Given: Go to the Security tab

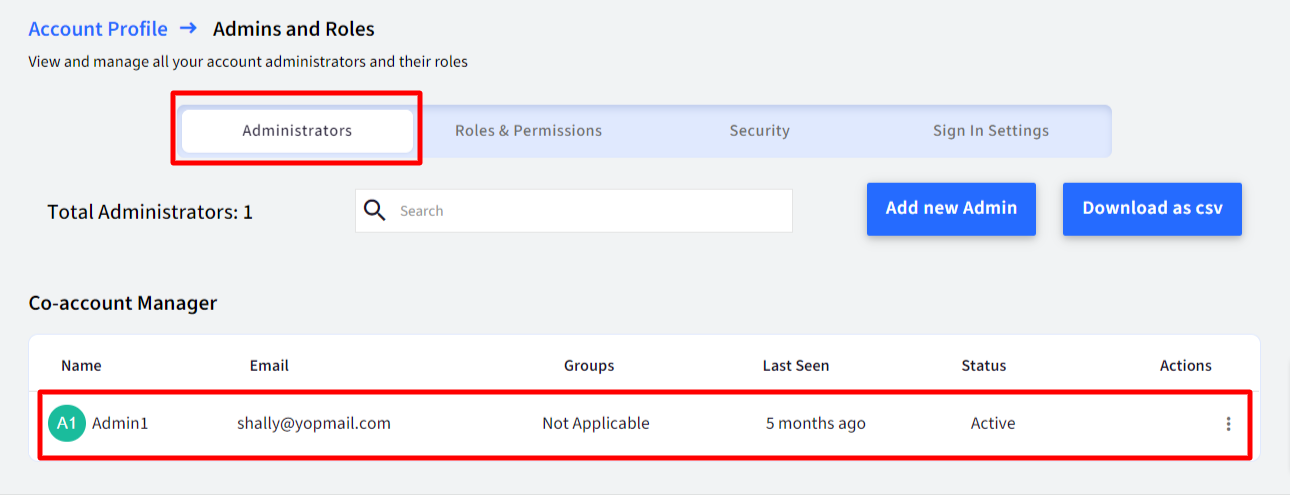Looking at the screenshot, I should 759,131.
